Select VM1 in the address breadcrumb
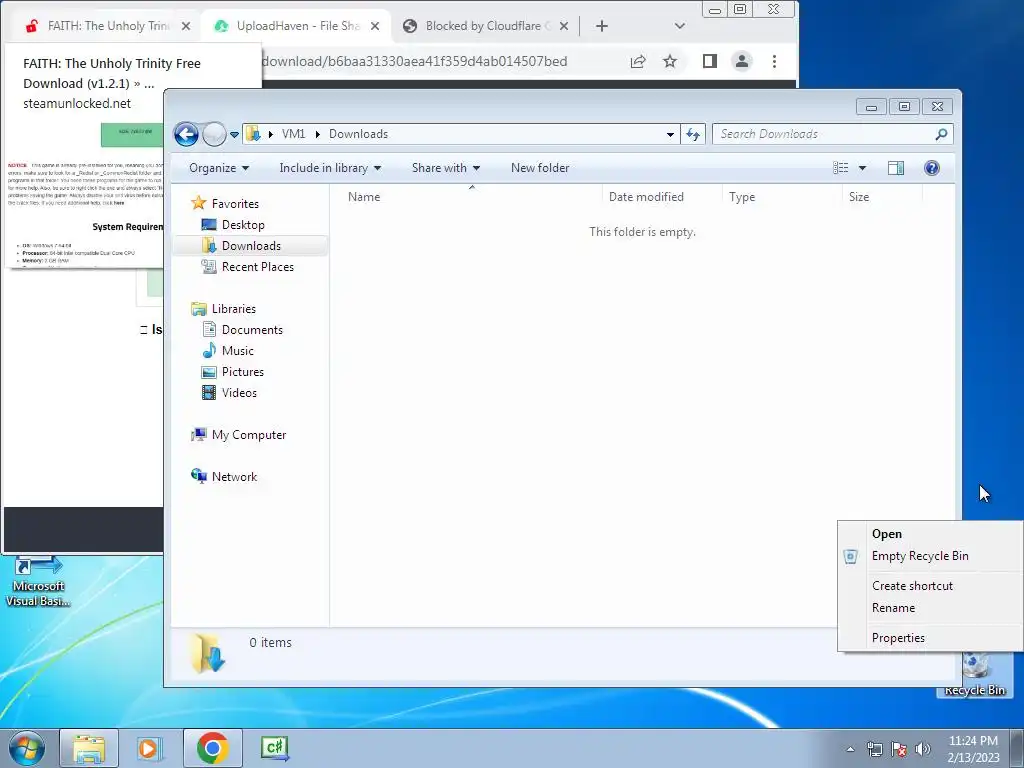 [x=293, y=134]
